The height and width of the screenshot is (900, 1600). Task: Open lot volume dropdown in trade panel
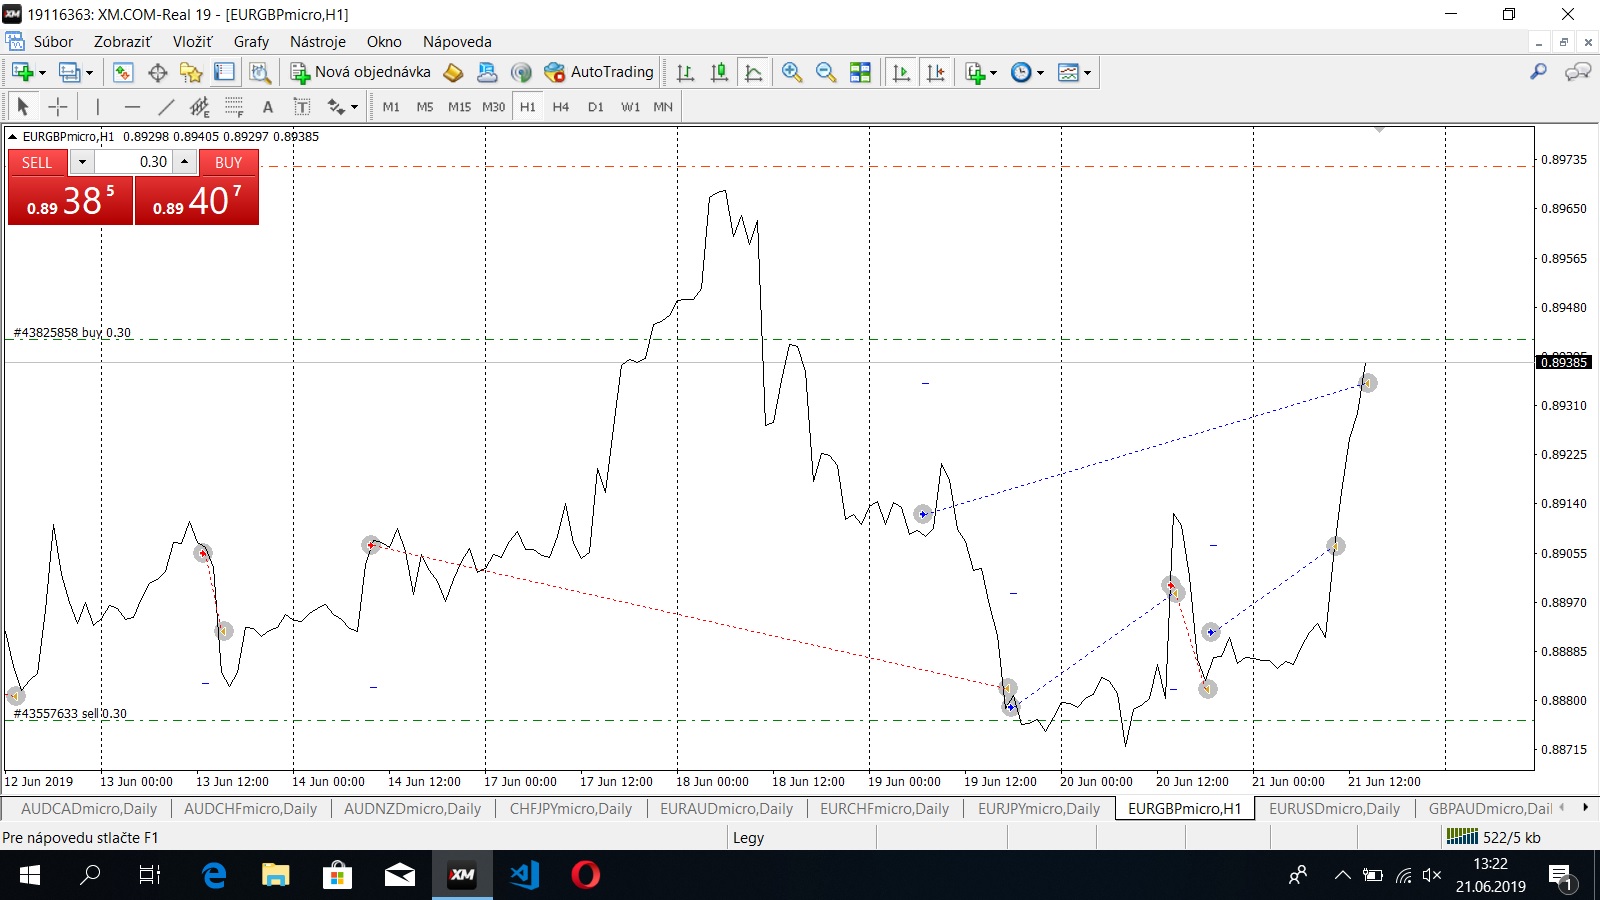click(x=82, y=162)
